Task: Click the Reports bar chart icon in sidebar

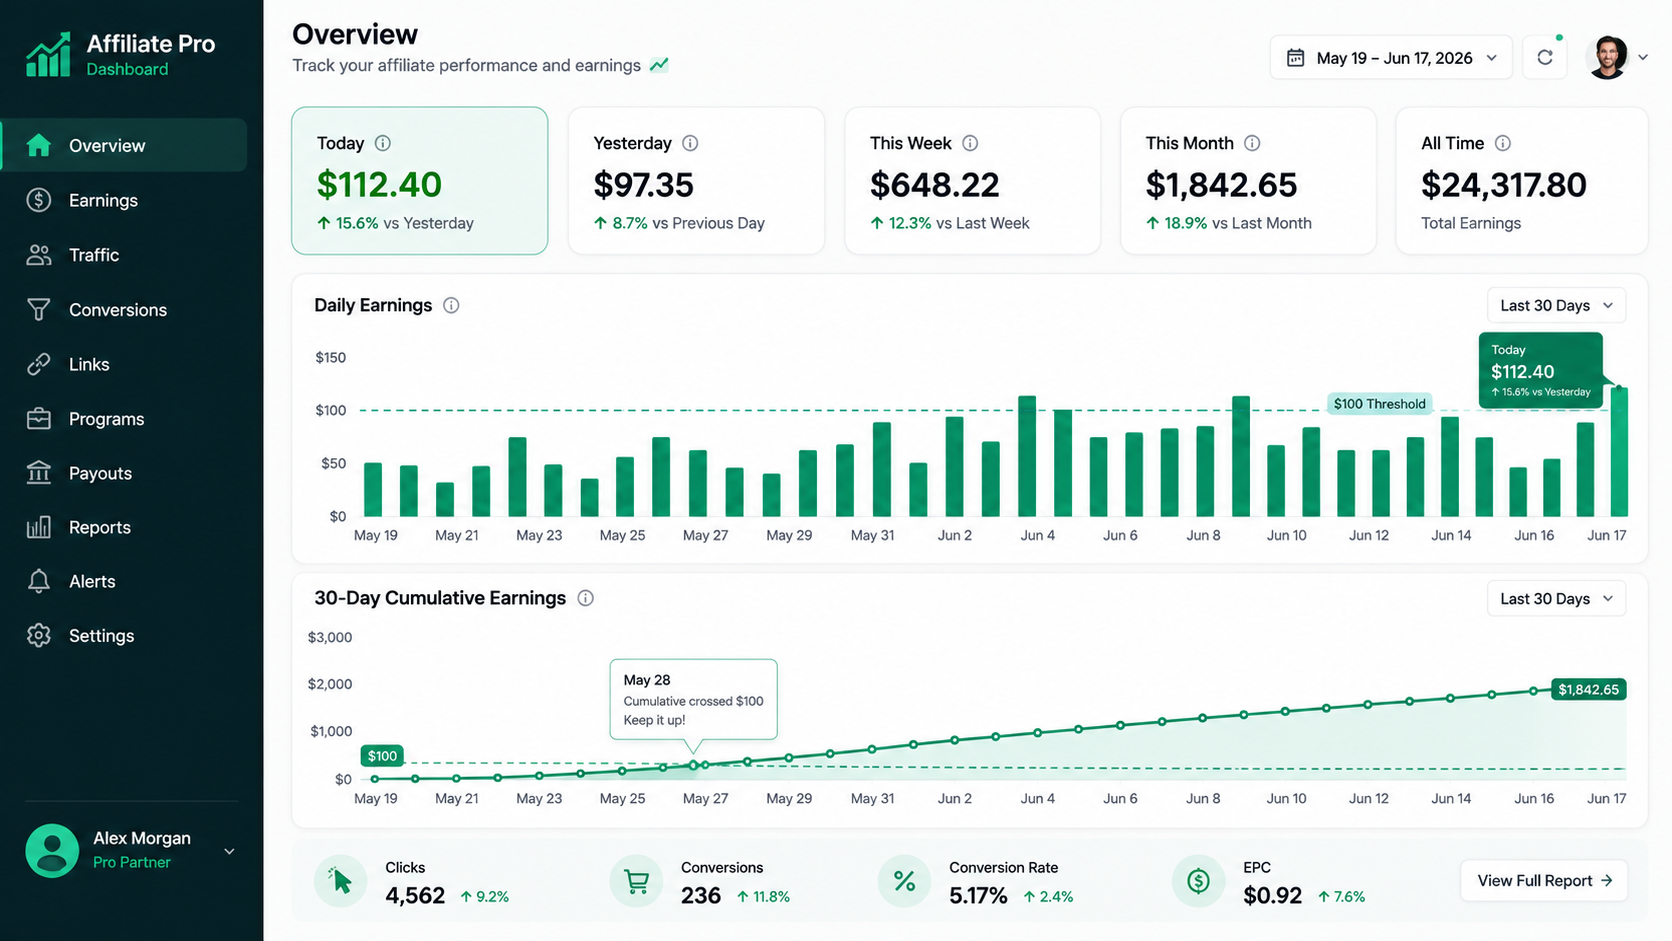Action: (39, 527)
